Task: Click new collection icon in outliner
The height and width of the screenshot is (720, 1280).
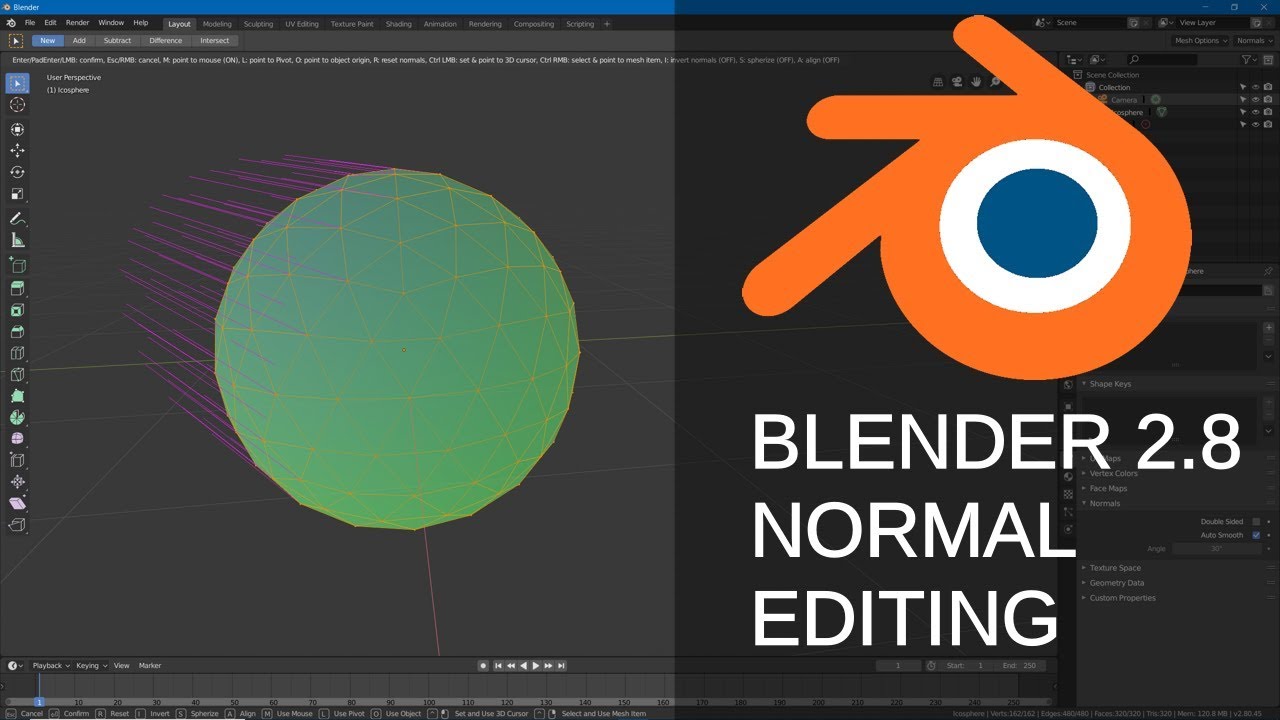Action: click(x=1268, y=60)
